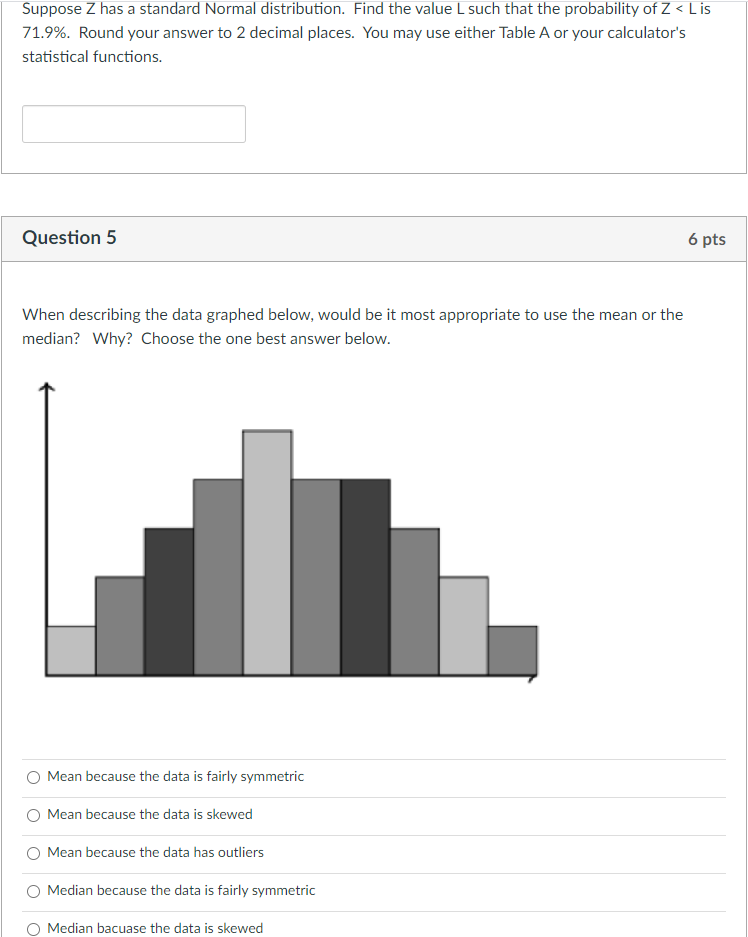
Task: Click the vertical axis arrow of the histogram
Action: pos(46,386)
